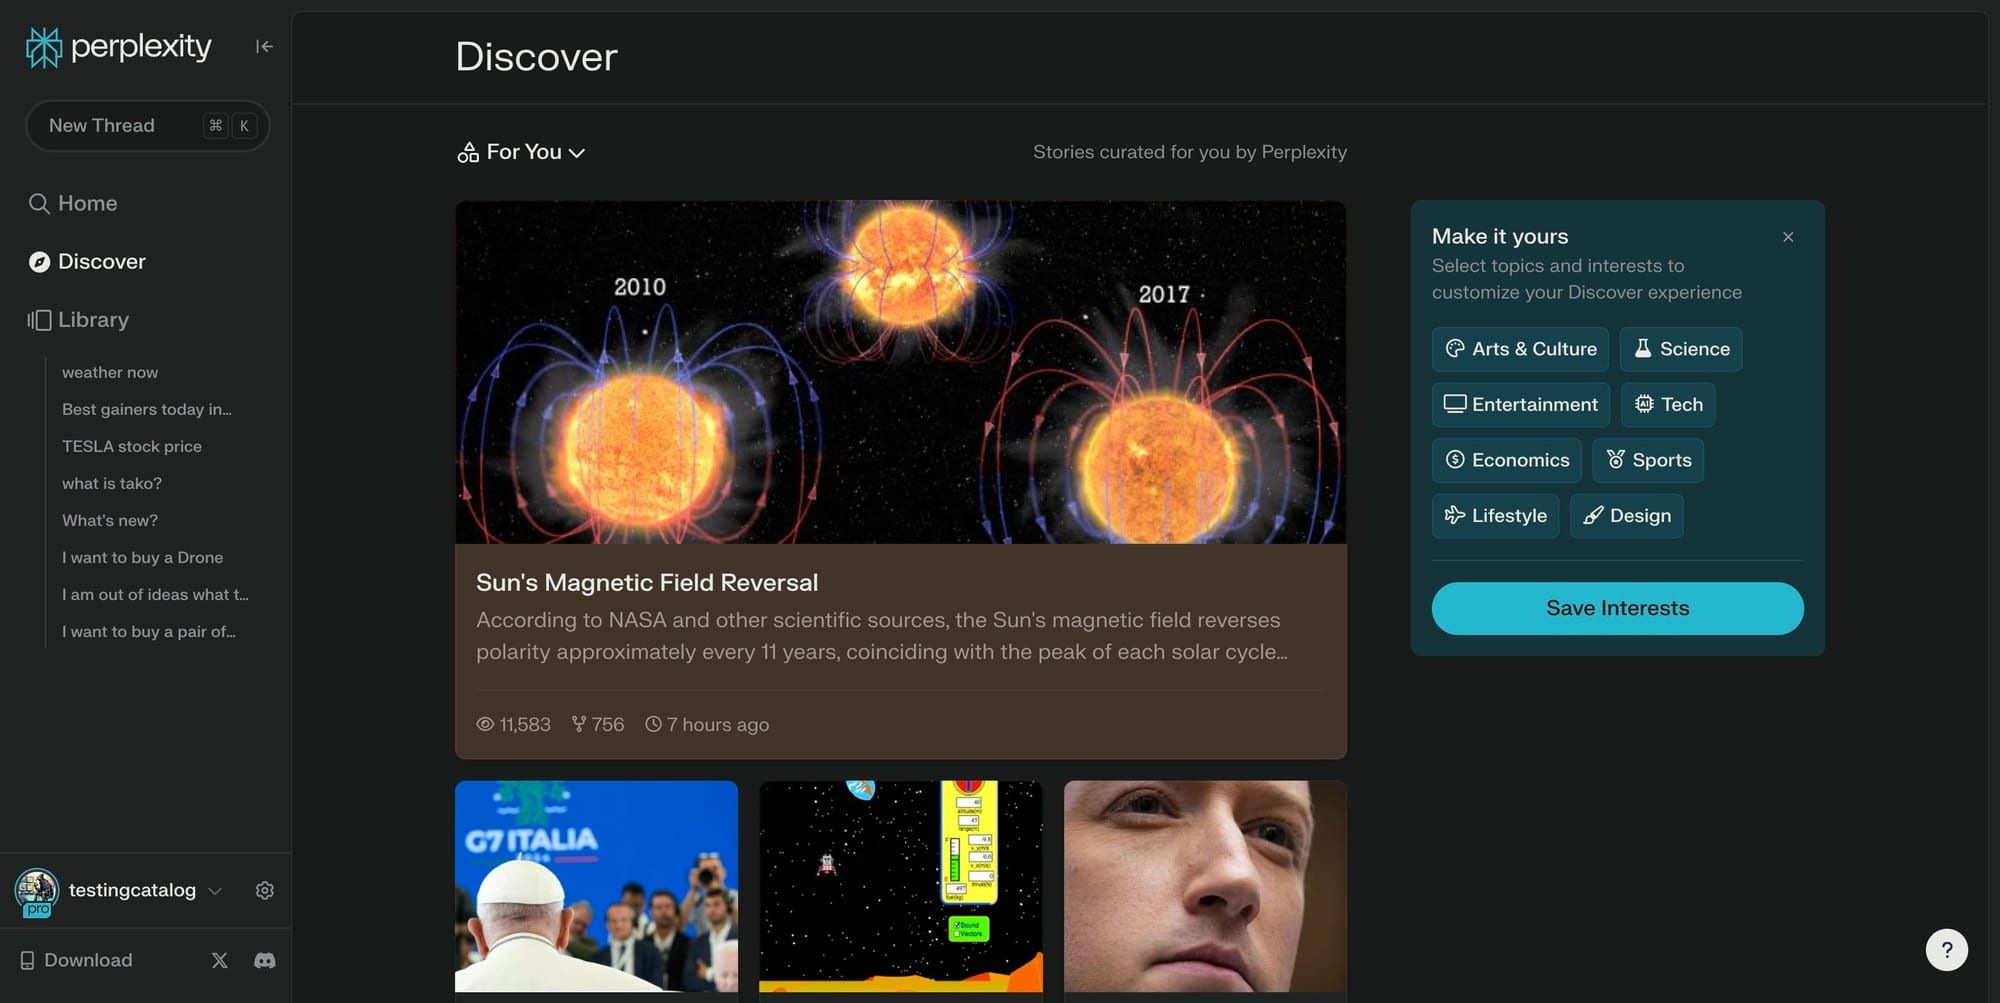The height and width of the screenshot is (1003, 2000).
Task: Click the help question mark icon
Action: [1946, 949]
